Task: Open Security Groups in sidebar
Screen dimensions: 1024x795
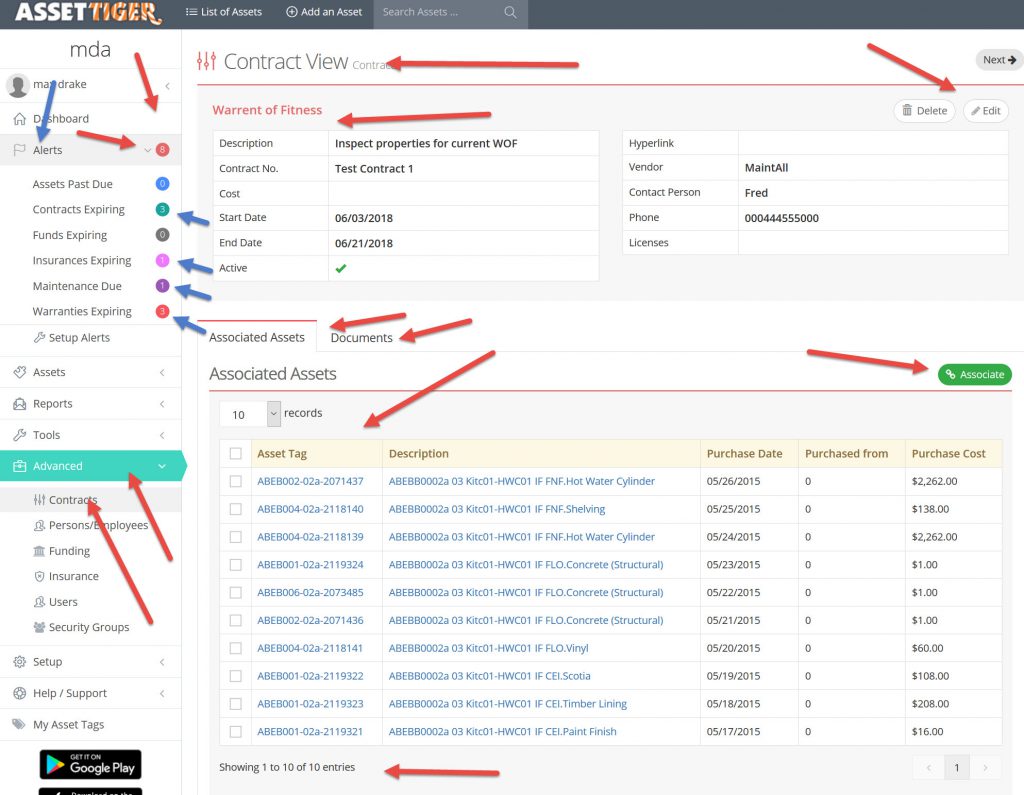Action: click(x=88, y=627)
